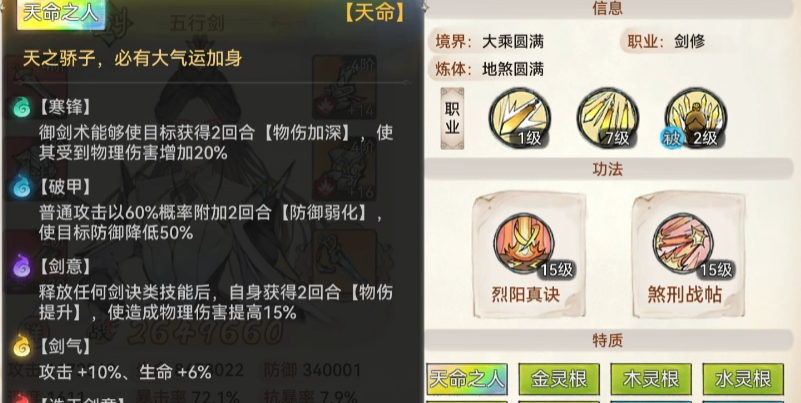This screenshot has height=403, width=801.
Task: Select the 金灵根 trait button
Action: [559, 380]
